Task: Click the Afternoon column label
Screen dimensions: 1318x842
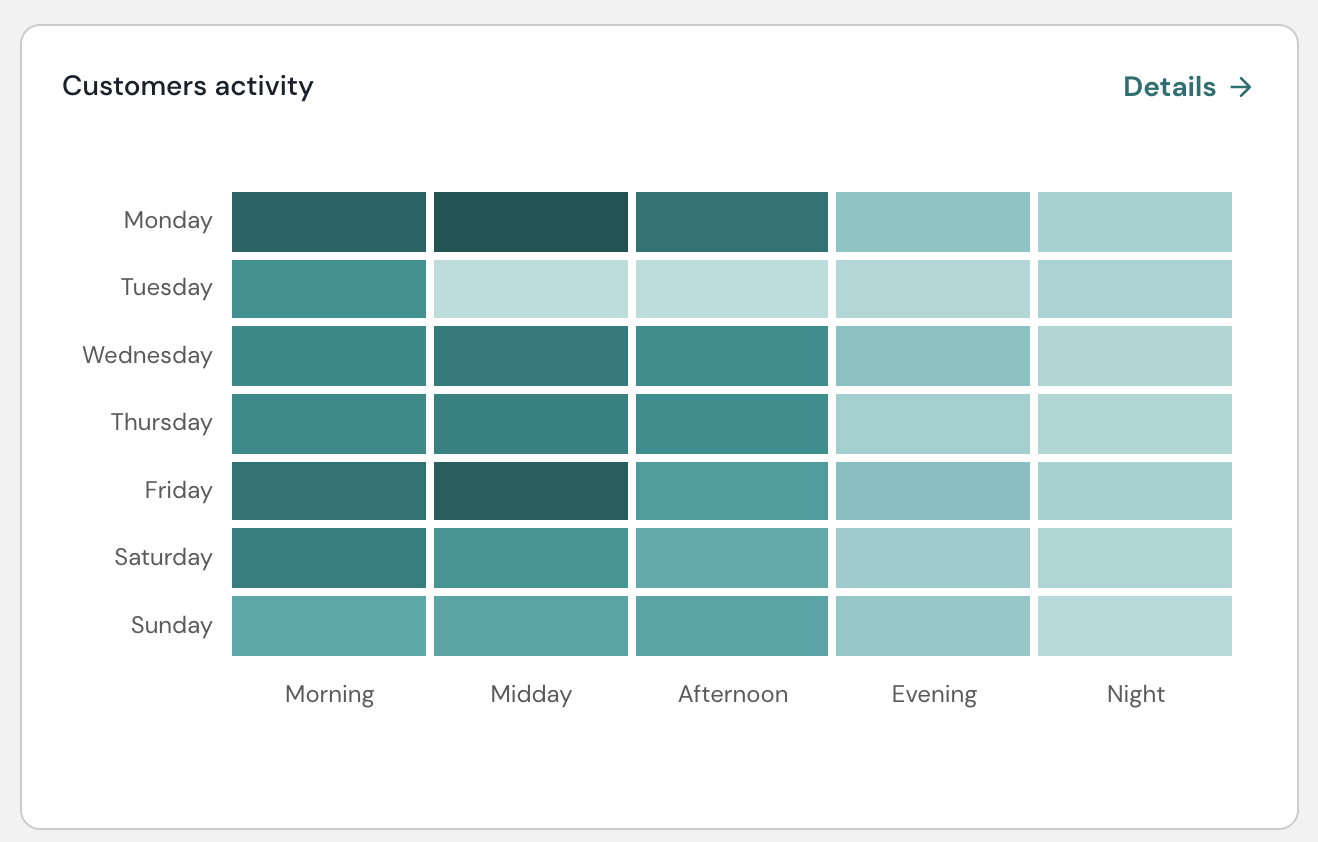Action: click(x=733, y=694)
